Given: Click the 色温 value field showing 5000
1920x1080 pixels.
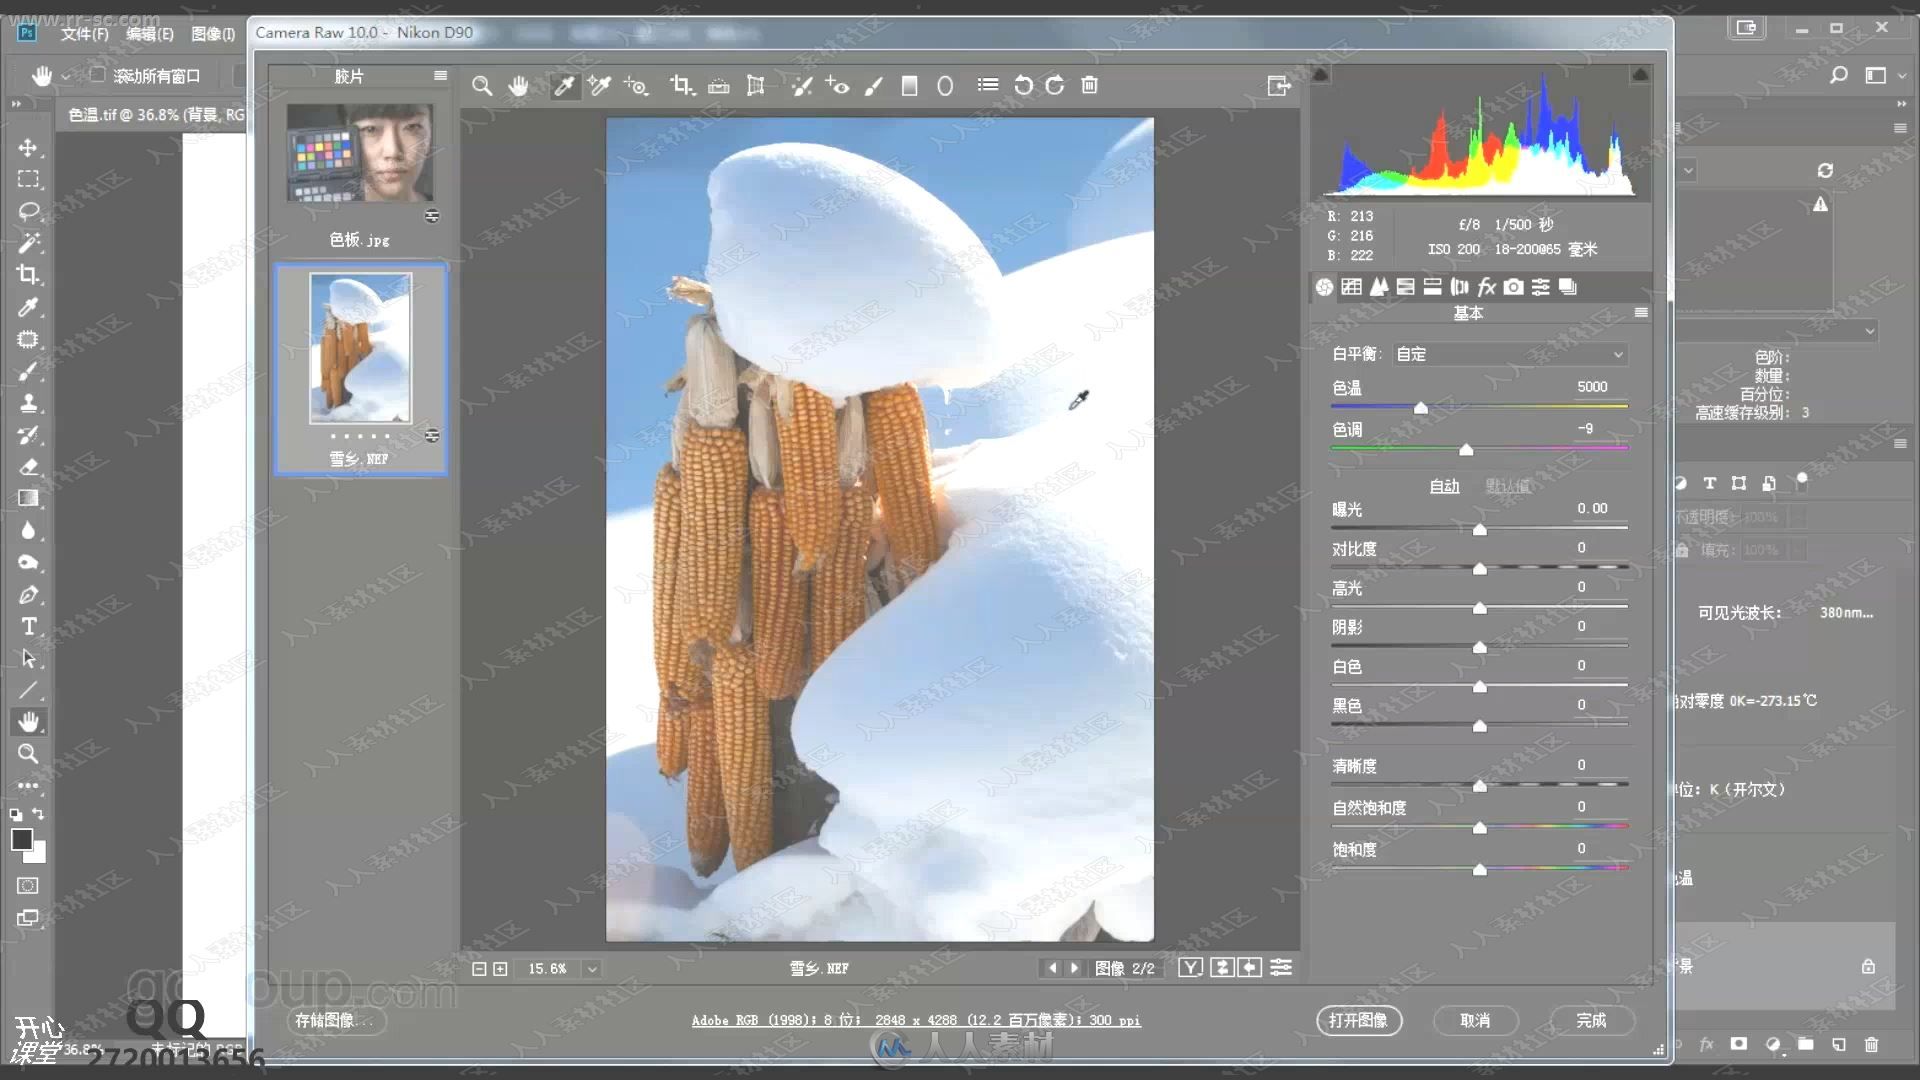Looking at the screenshot, I should (1592, 387).
